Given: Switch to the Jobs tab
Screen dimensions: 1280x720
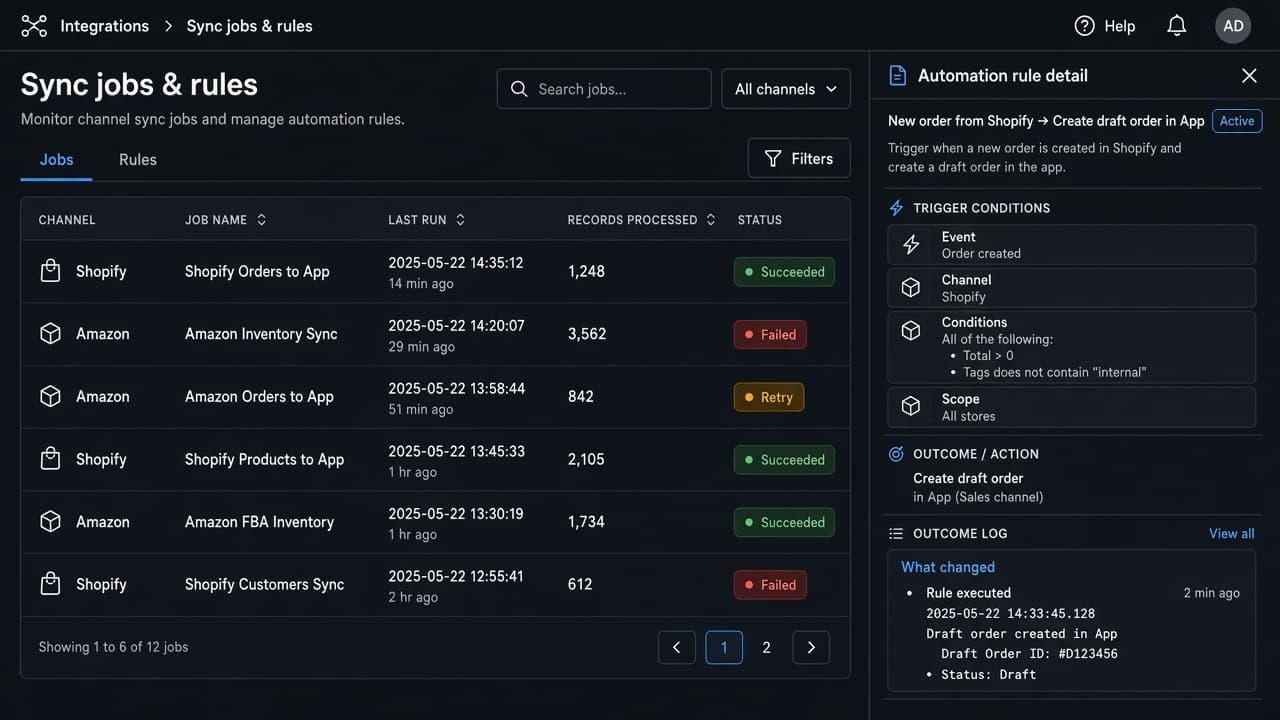Looking at the screenshot, I should pos(56,160).
